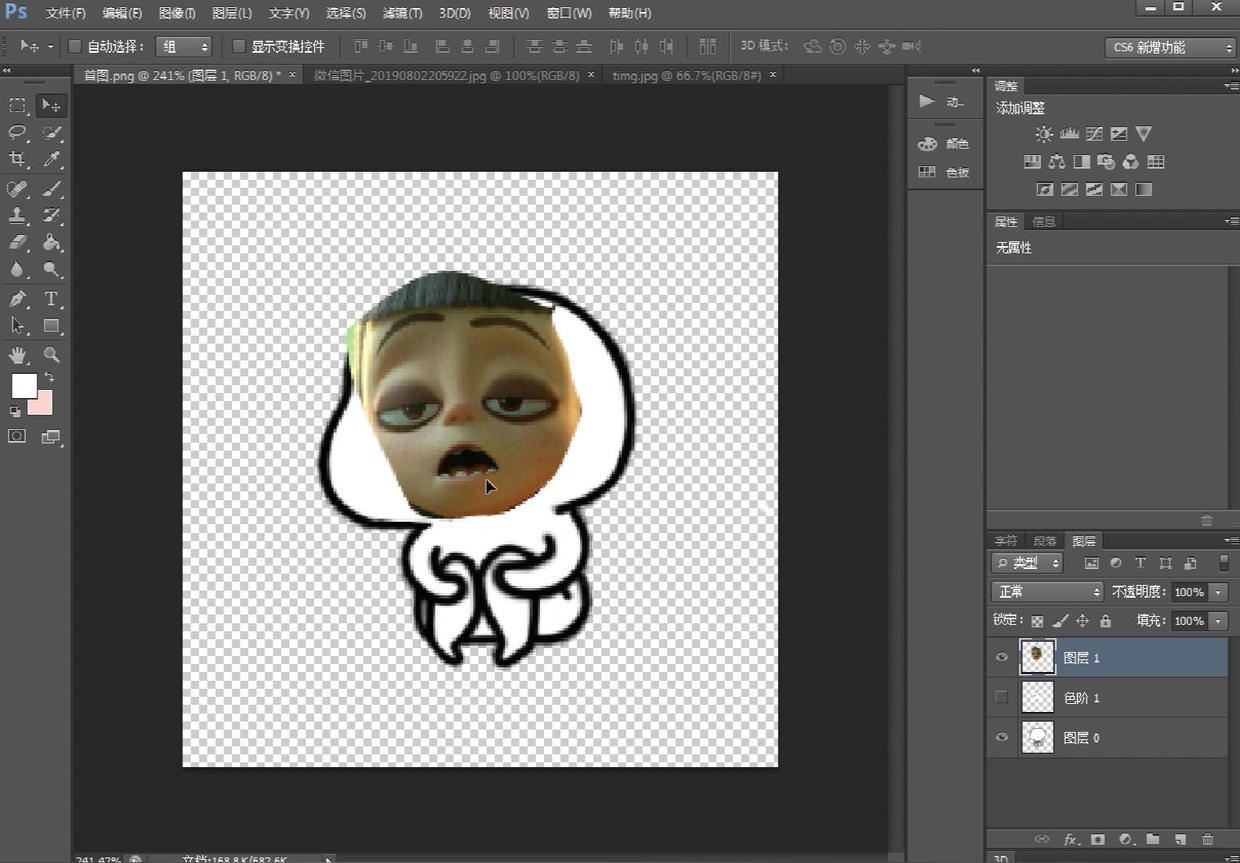Viewport: 1240px width, 863px height.
Task: Select the Clone Stamp tool
Action: coord(18,216)
